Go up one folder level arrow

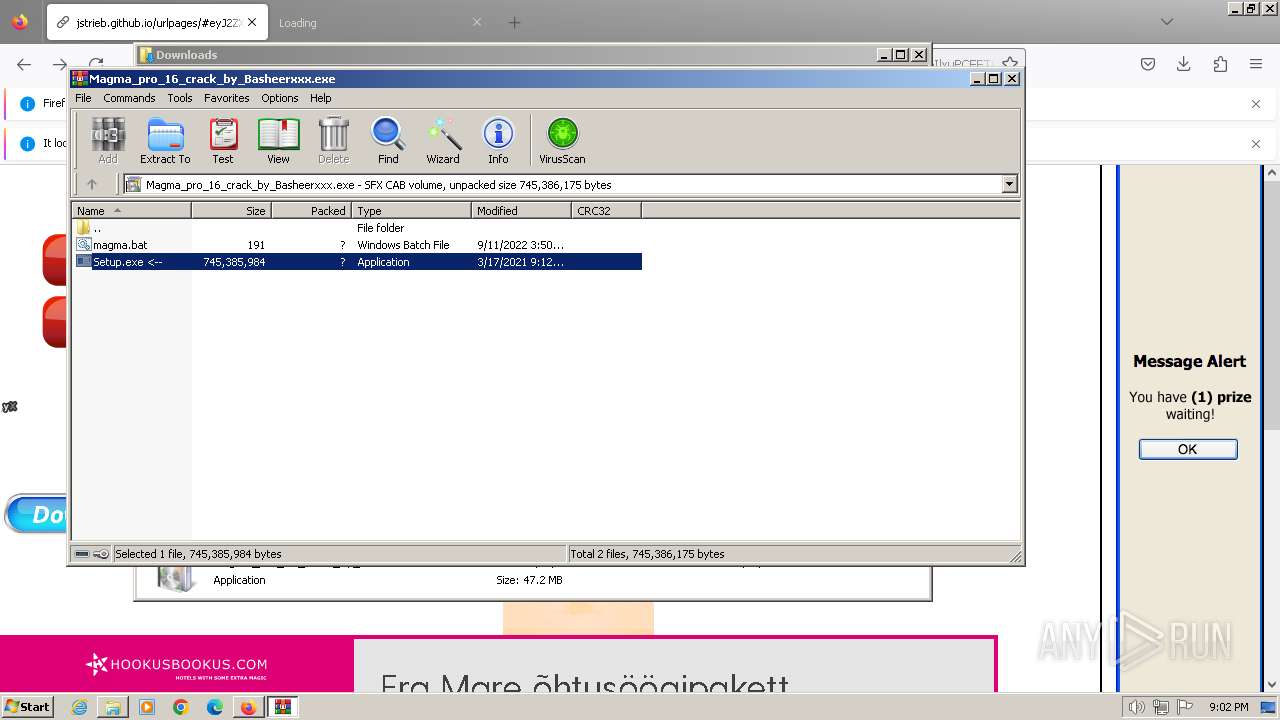[92, 184]
